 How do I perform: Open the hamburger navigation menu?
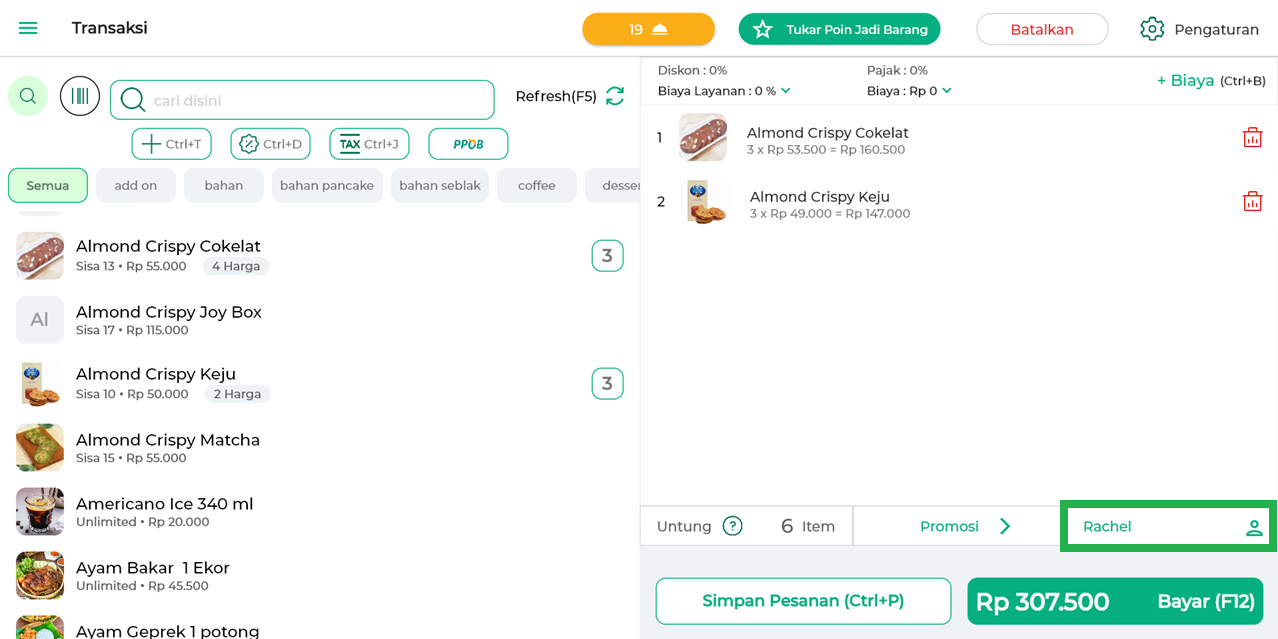click(28, 28)
